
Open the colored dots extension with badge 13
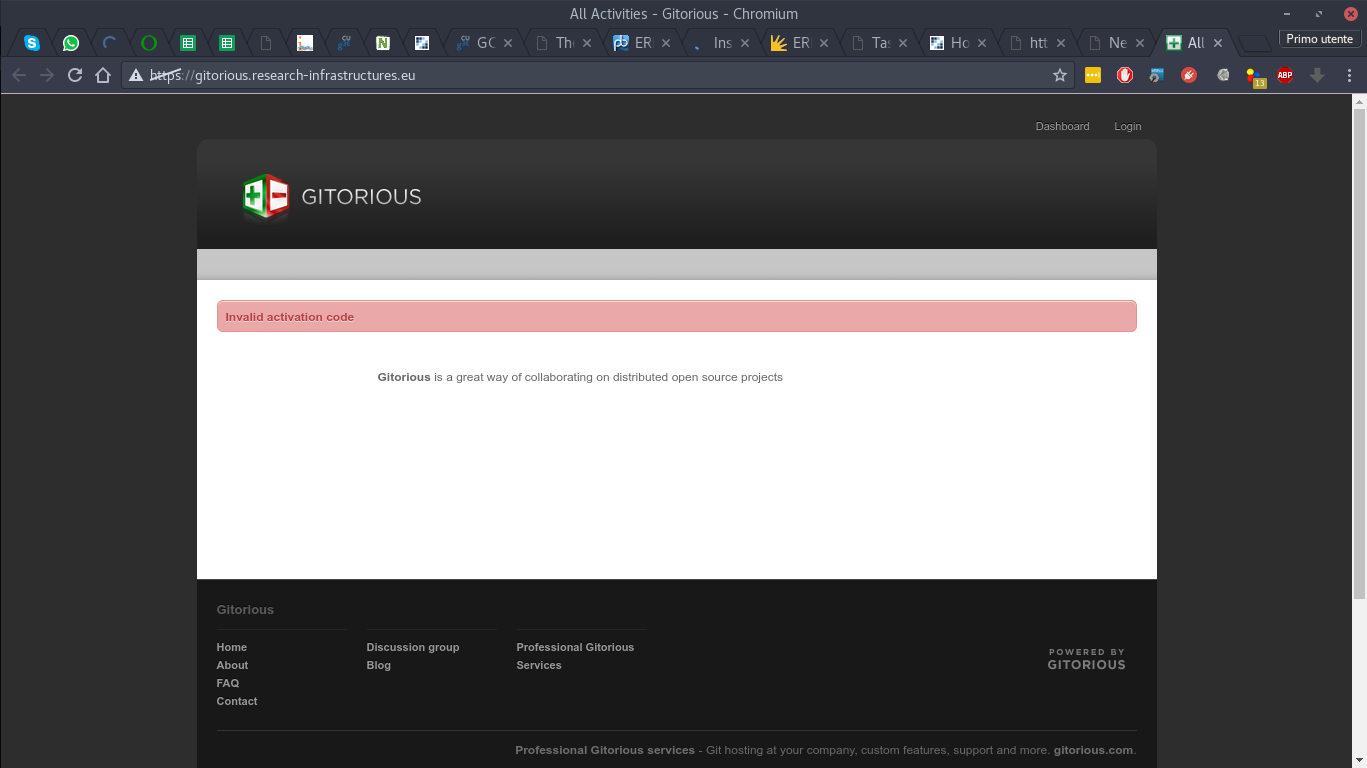pos(1255,77)
